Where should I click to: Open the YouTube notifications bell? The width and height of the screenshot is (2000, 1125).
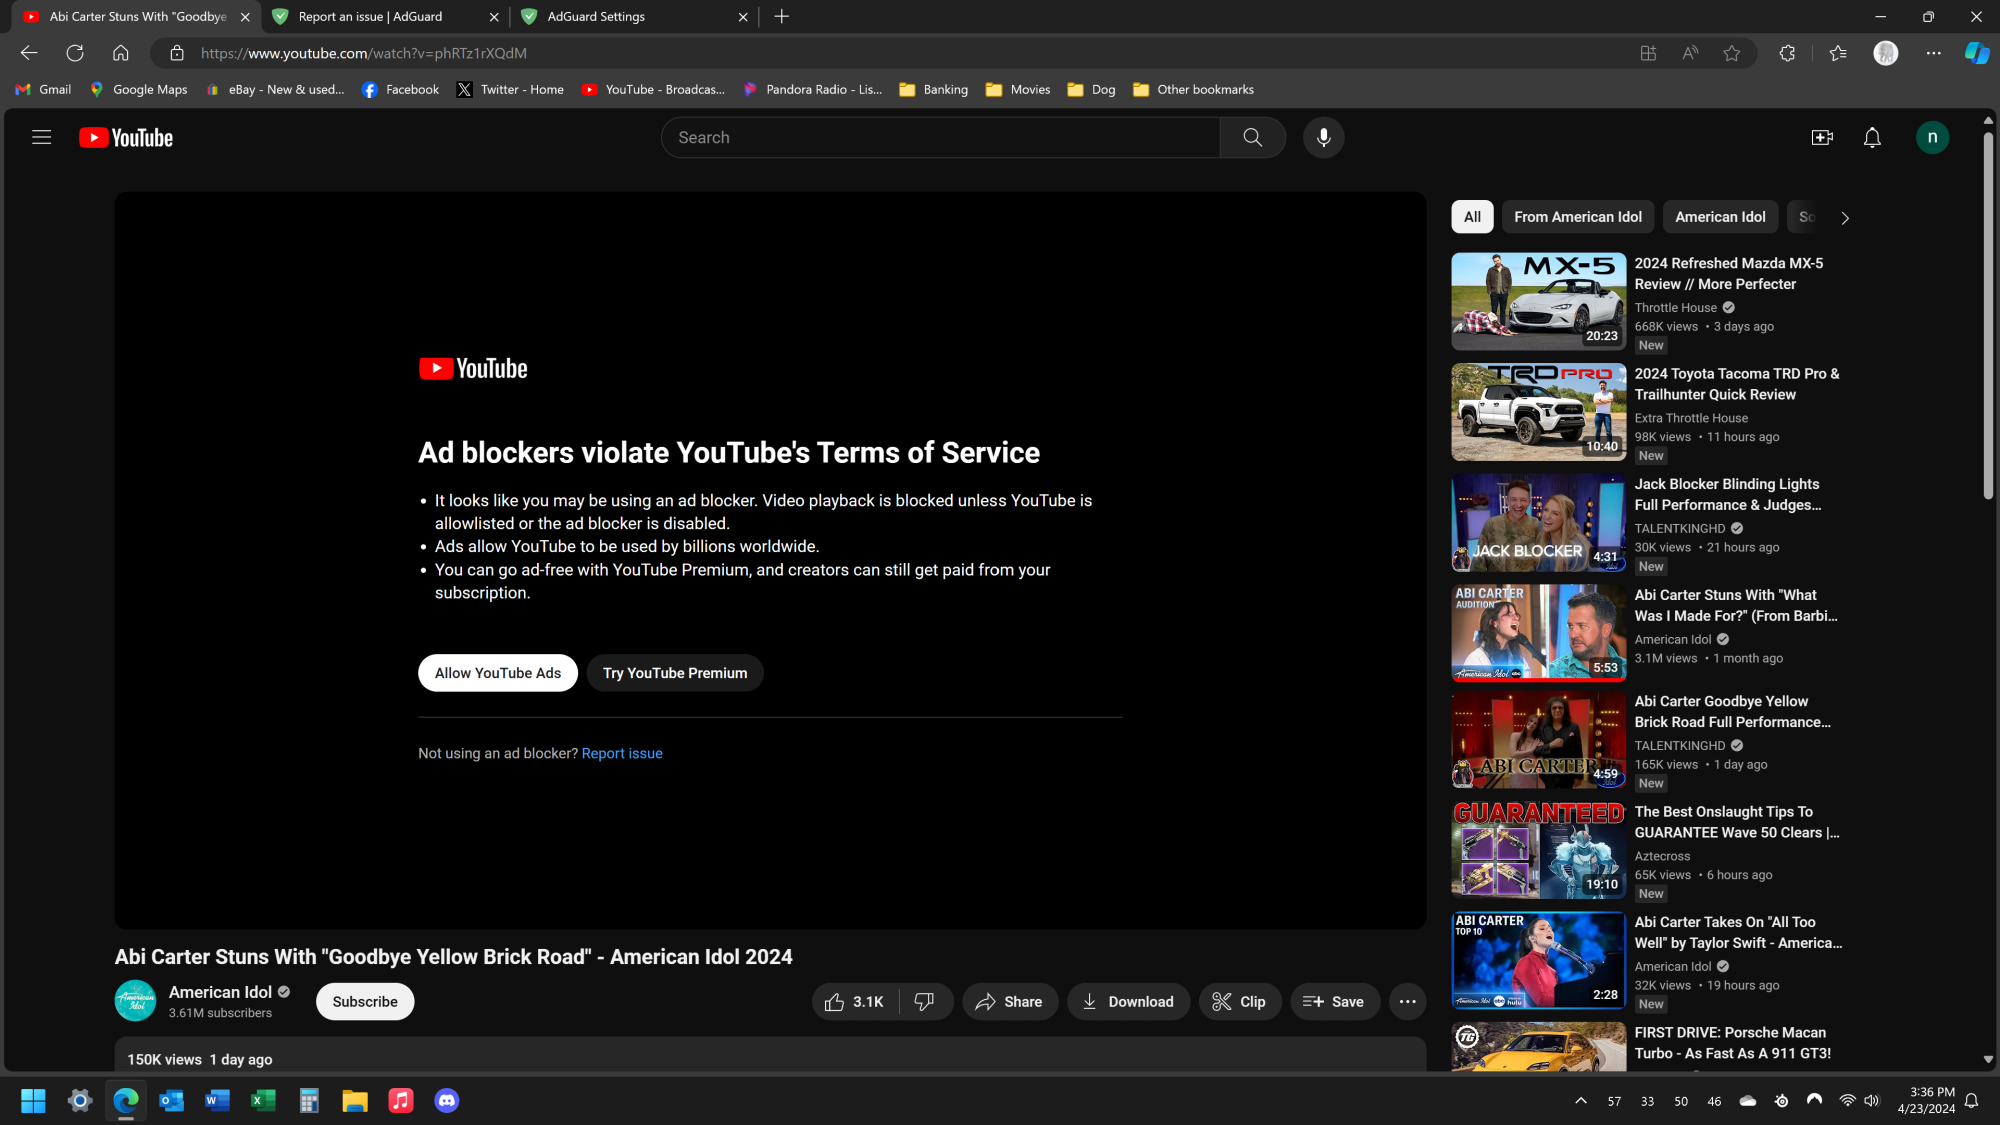pos(1872,137)
